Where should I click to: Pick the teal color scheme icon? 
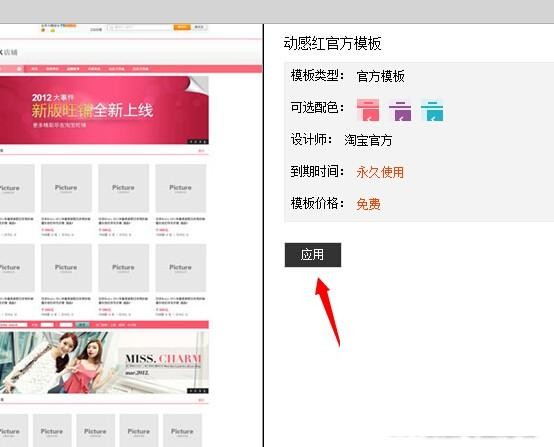tap(432, 111)
